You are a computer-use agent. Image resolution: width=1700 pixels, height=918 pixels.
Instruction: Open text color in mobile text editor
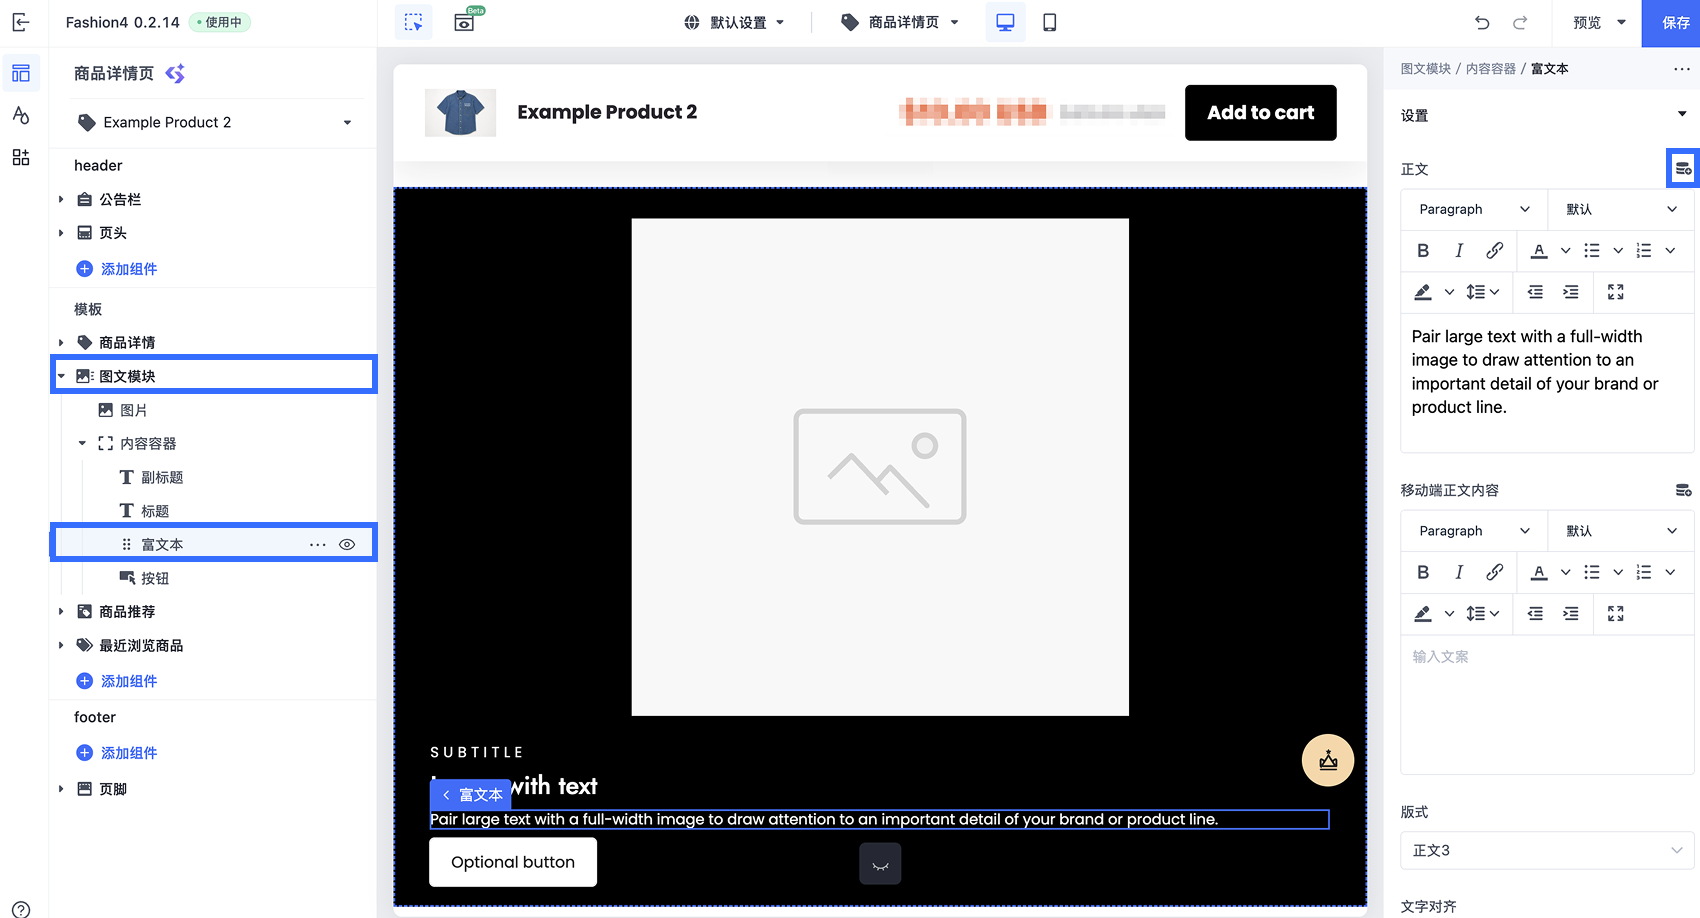(x=1540, y=572)
